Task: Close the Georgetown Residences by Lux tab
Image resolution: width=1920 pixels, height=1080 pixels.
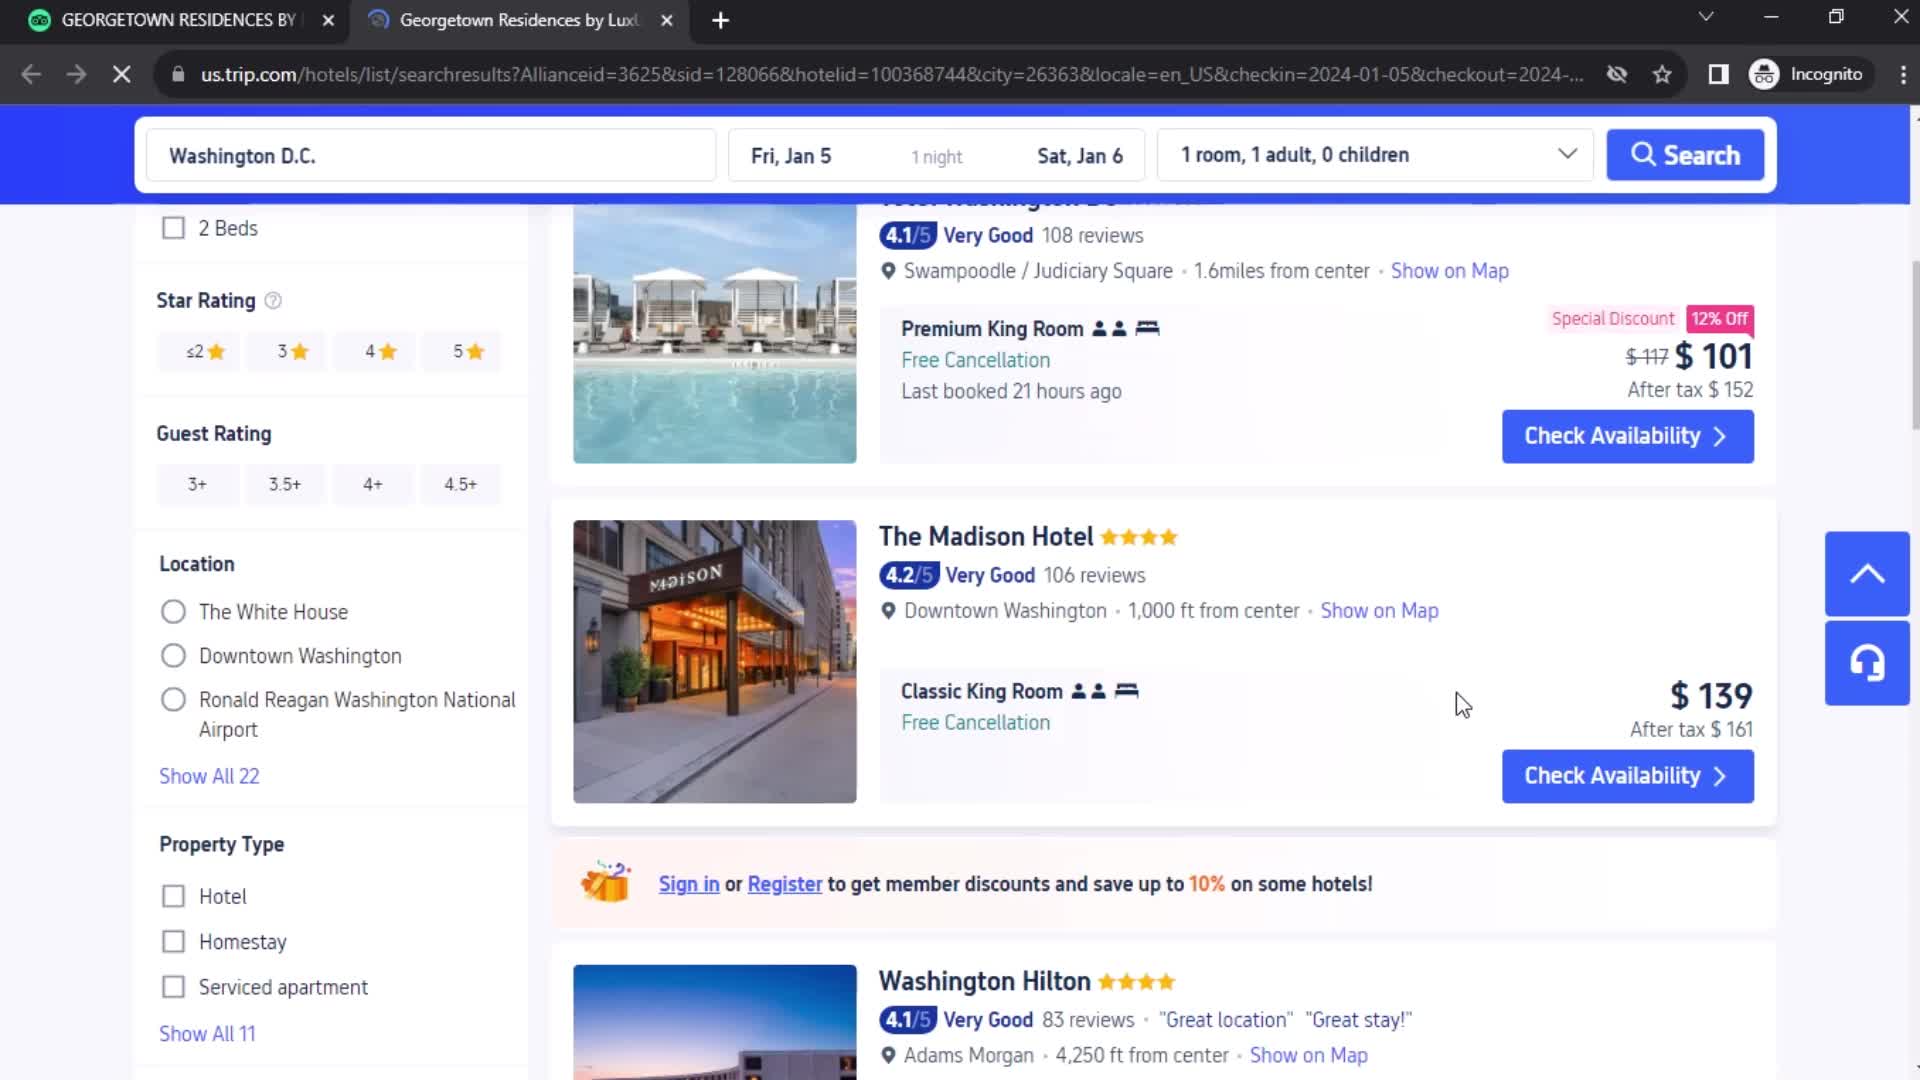Action: pos(667,20)
